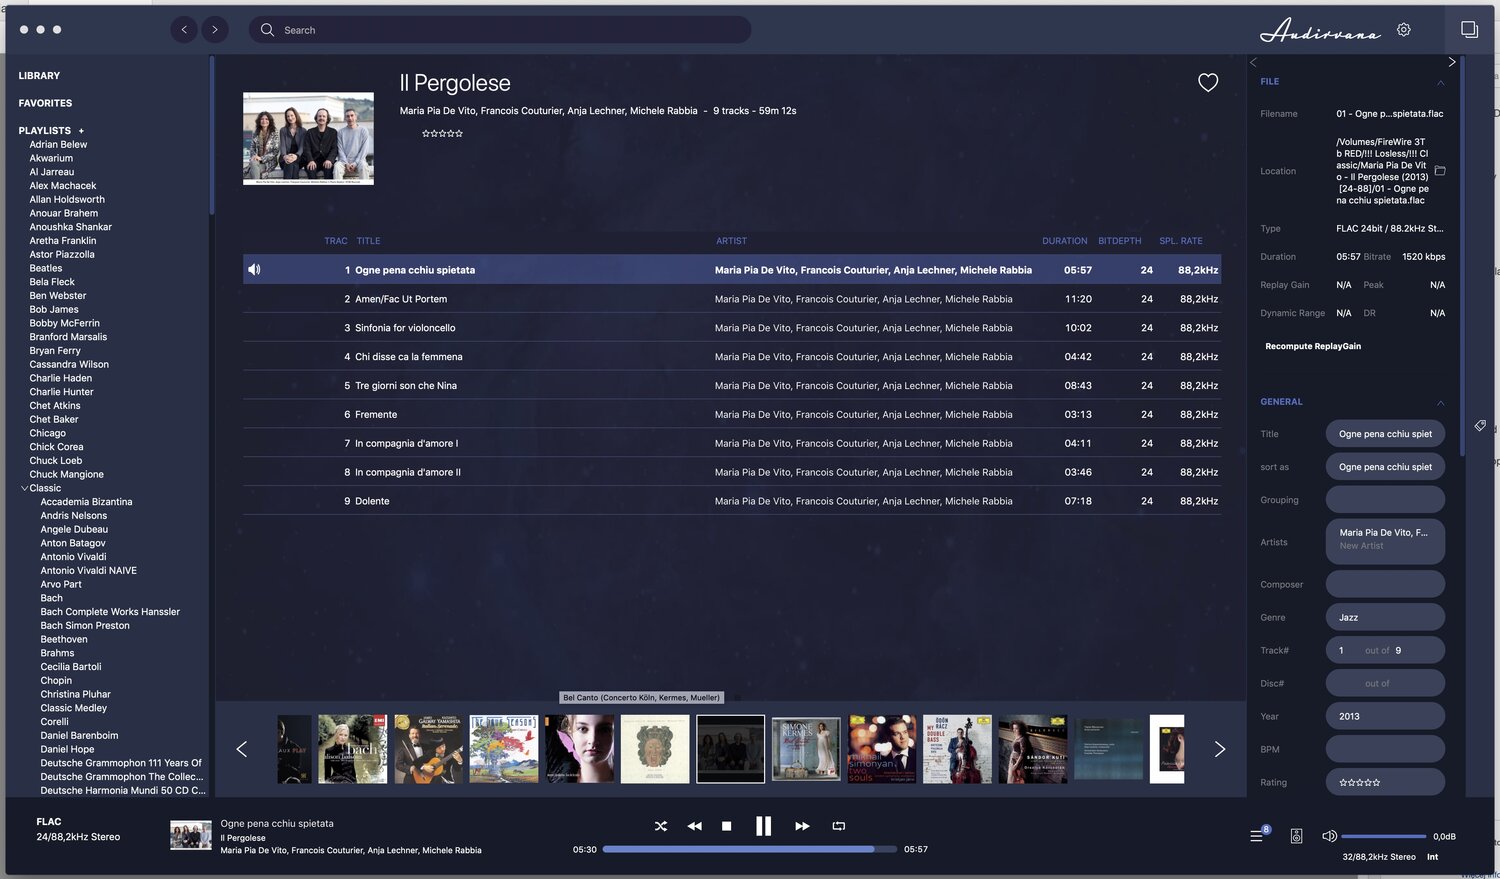Viewport: 1500px width, 879px height.
Task: Click the tag icon on the panel edge
Action: click(x=1480, y=426)
